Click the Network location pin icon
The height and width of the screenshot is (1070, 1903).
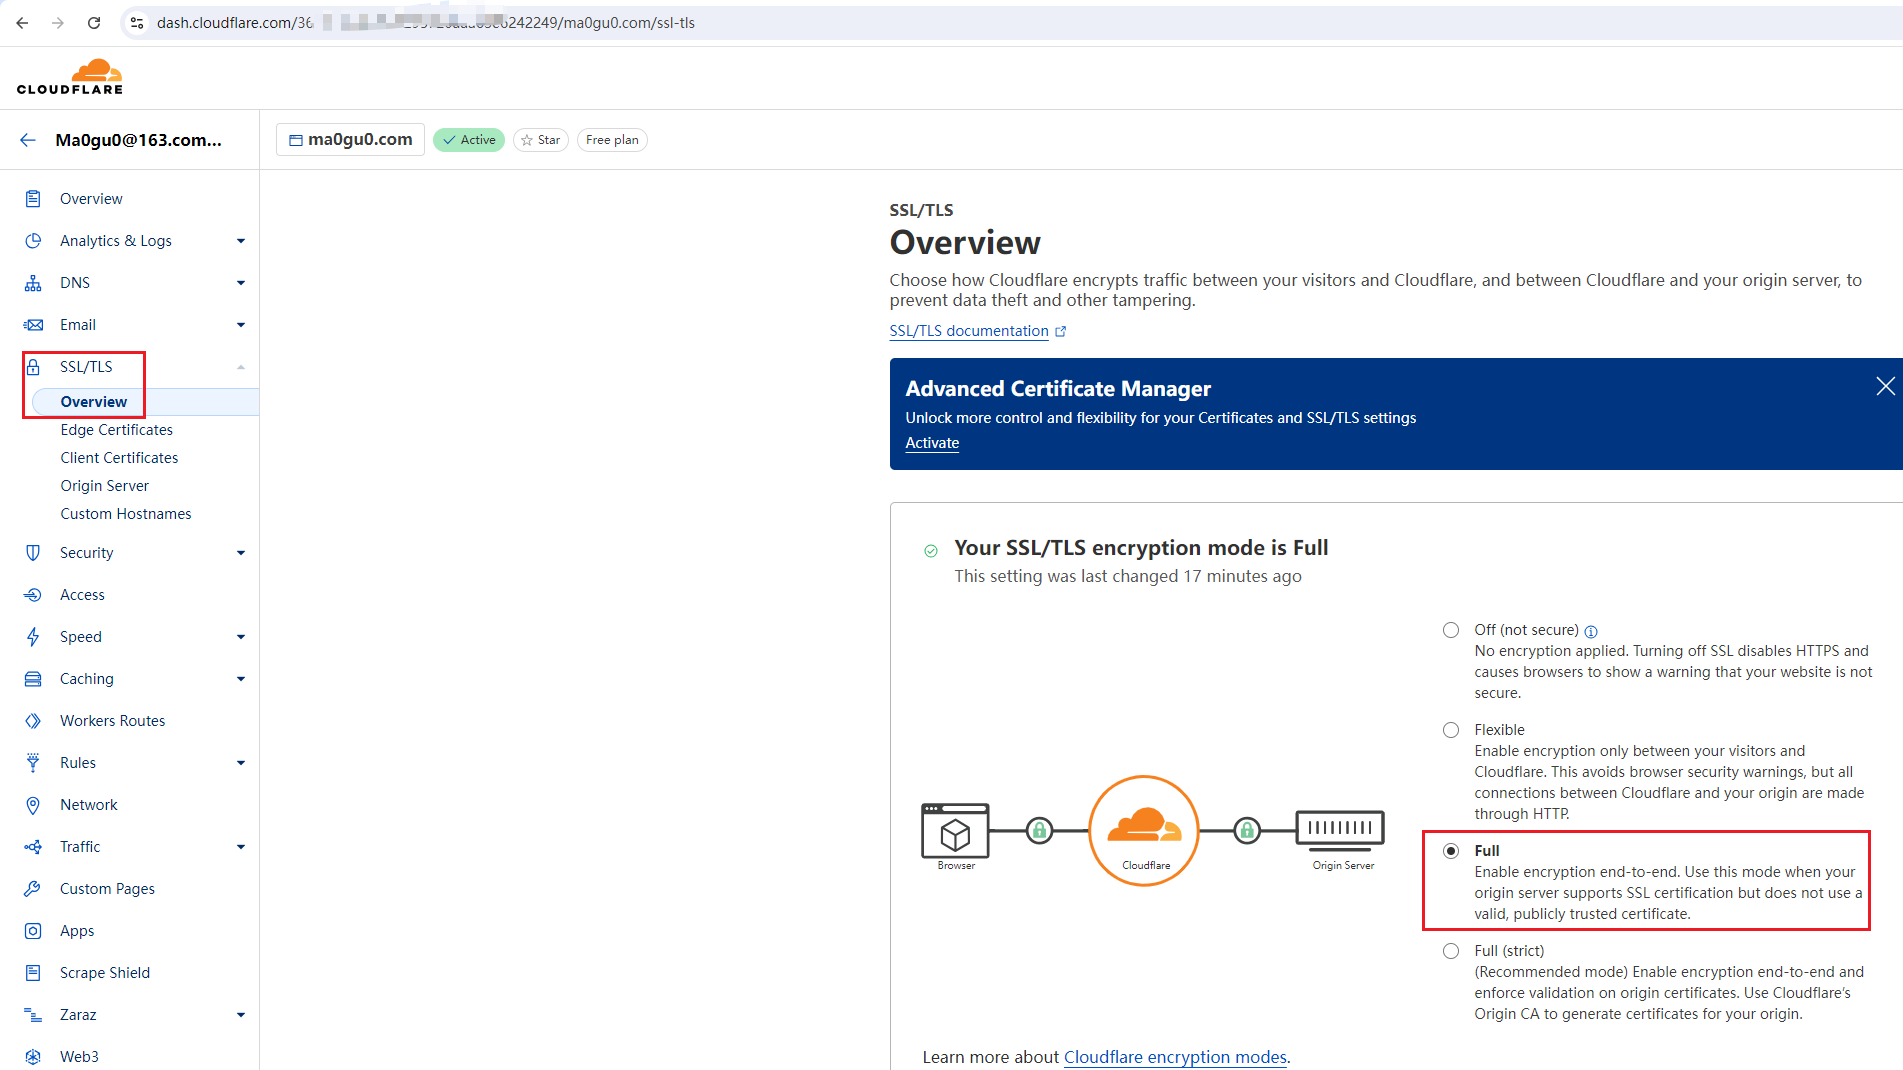33,805
